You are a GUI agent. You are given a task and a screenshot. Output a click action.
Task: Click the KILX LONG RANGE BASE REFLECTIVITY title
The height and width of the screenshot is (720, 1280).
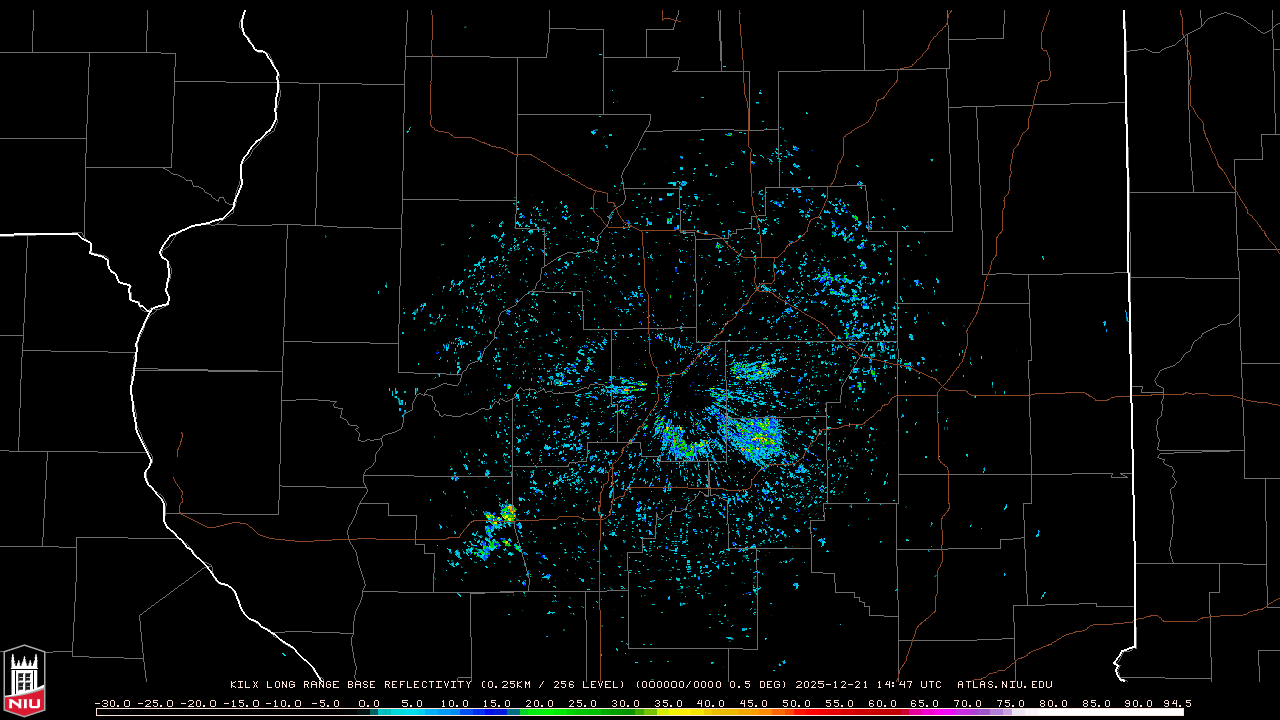pyautogui.click(x=350, y=685)
